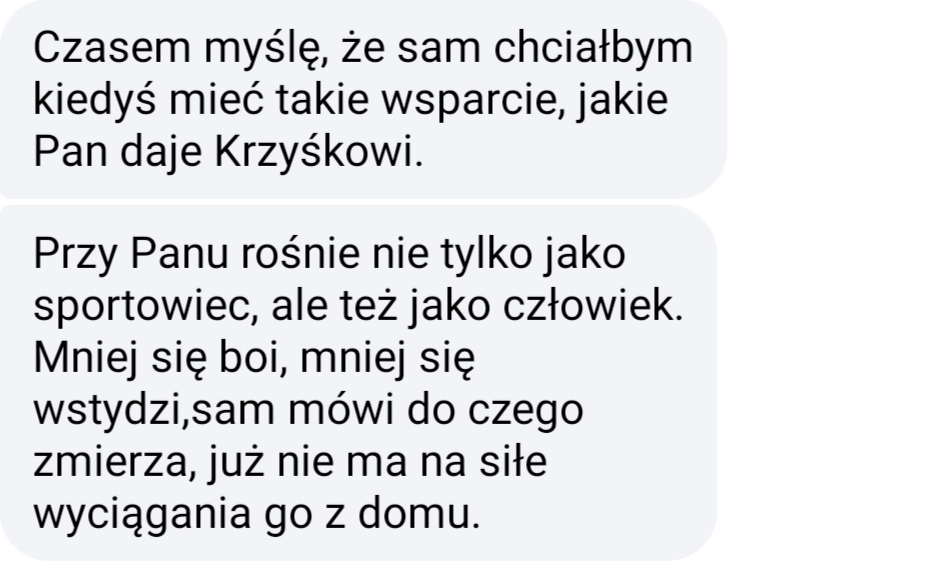Click the word 'Czasem' at message start
Image resolution: width=936 pixels, height=583 pixels.
click(112, 48)
